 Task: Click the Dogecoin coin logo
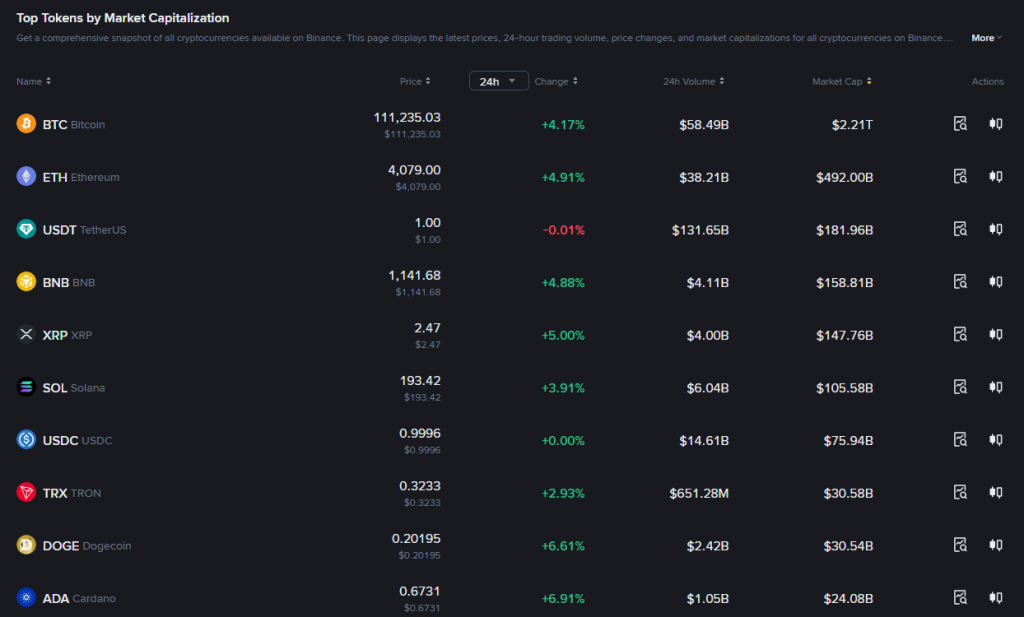pyautogui.click(x=26, y=545)
